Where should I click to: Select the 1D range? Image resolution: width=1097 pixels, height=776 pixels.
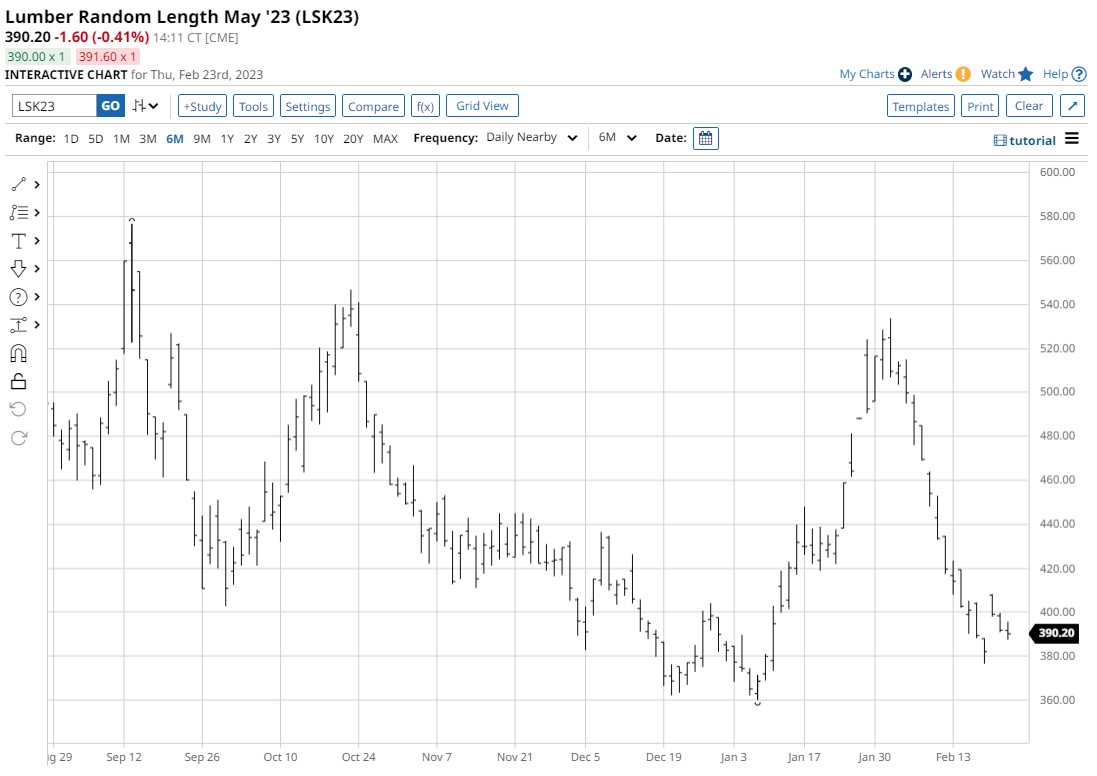pyautogui.click(x=71, y=139)
